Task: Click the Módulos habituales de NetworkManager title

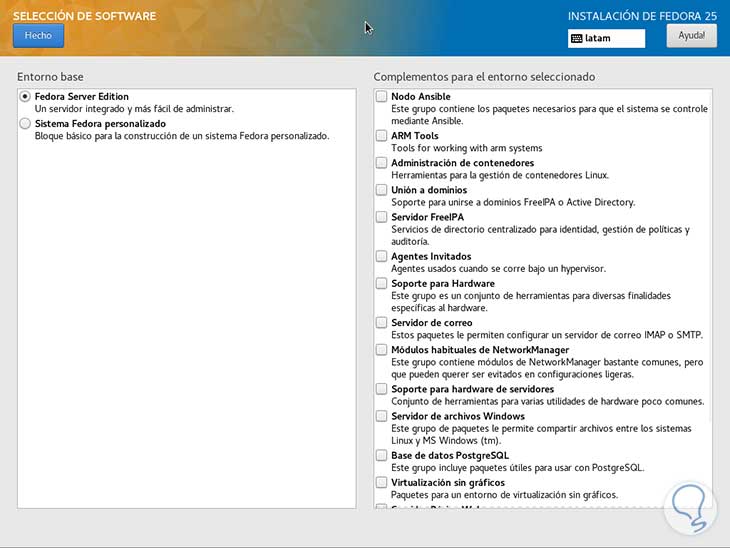Action: [x=480, y=349]
